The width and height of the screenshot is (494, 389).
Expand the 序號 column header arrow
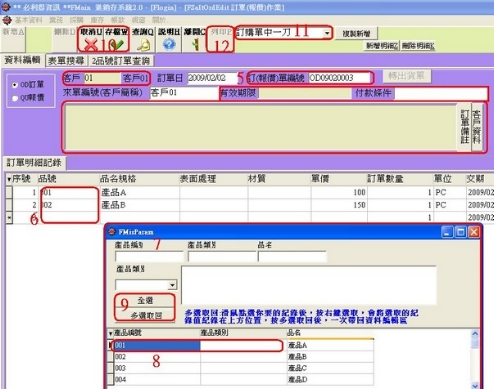pos(9,180)
